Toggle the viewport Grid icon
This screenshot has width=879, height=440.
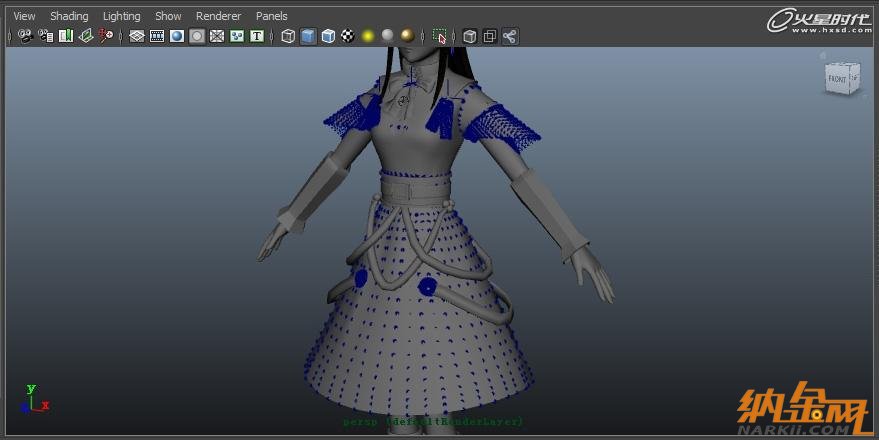tap(137, 36)
